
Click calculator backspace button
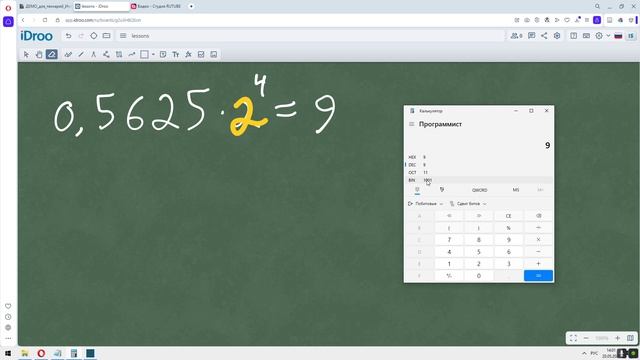coord(538,216)
